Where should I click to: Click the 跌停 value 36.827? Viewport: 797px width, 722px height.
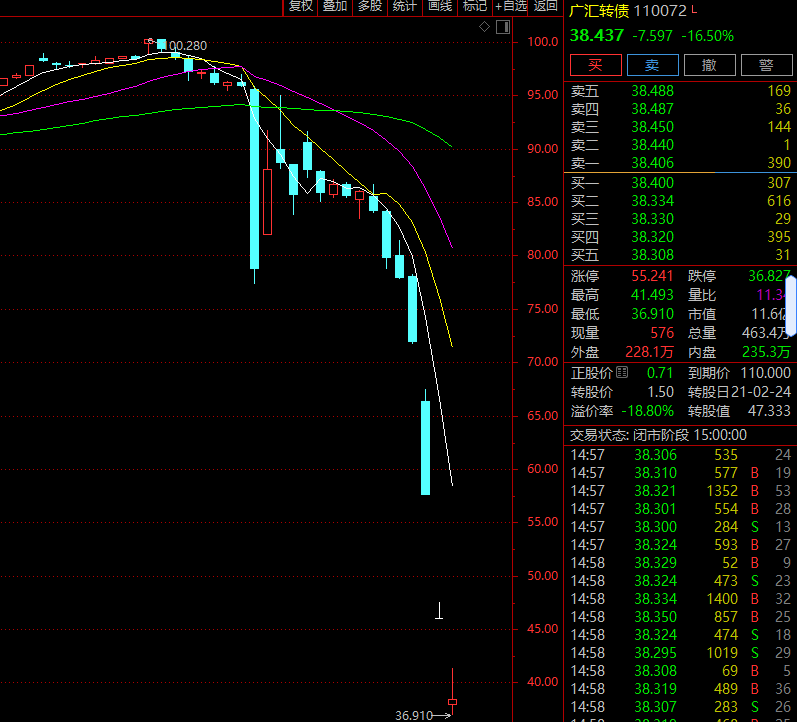[x=769, y=276]
